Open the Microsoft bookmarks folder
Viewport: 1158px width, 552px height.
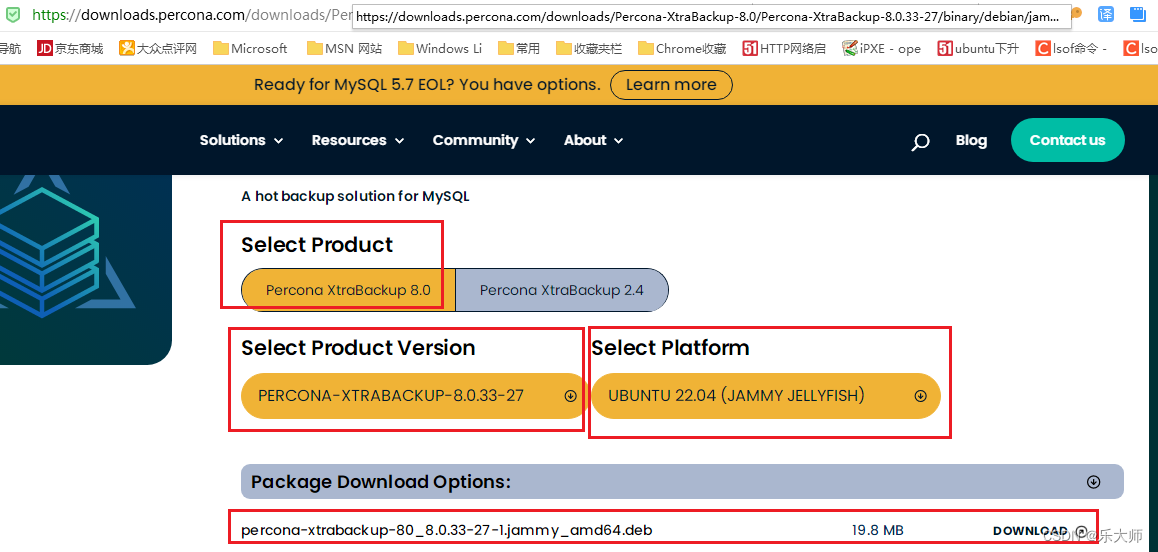coord(250,49)
